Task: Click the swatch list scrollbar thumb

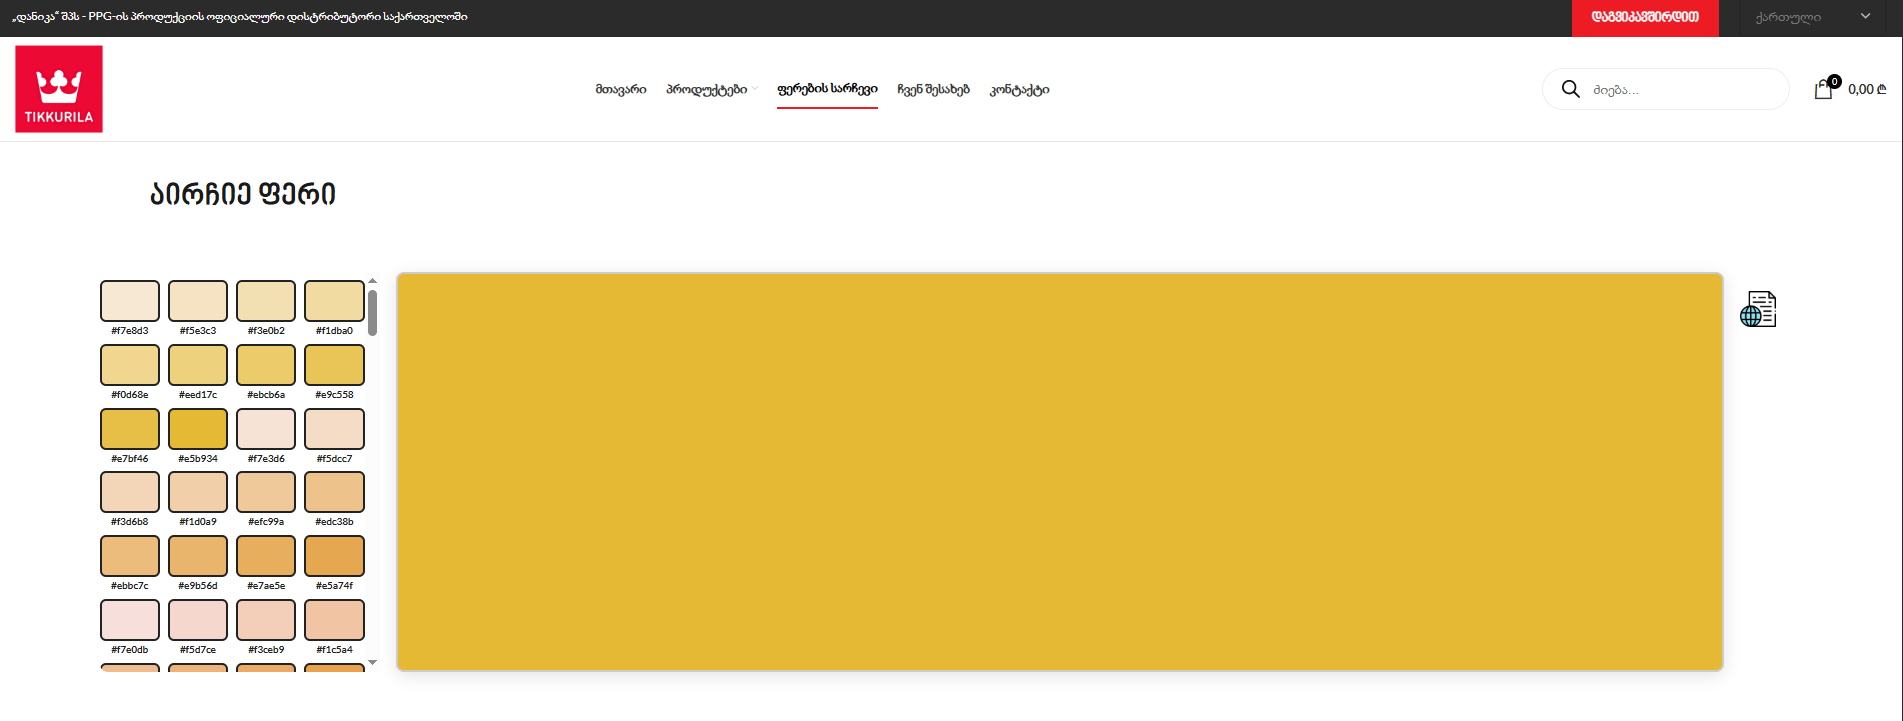Action: coord(372,313)
